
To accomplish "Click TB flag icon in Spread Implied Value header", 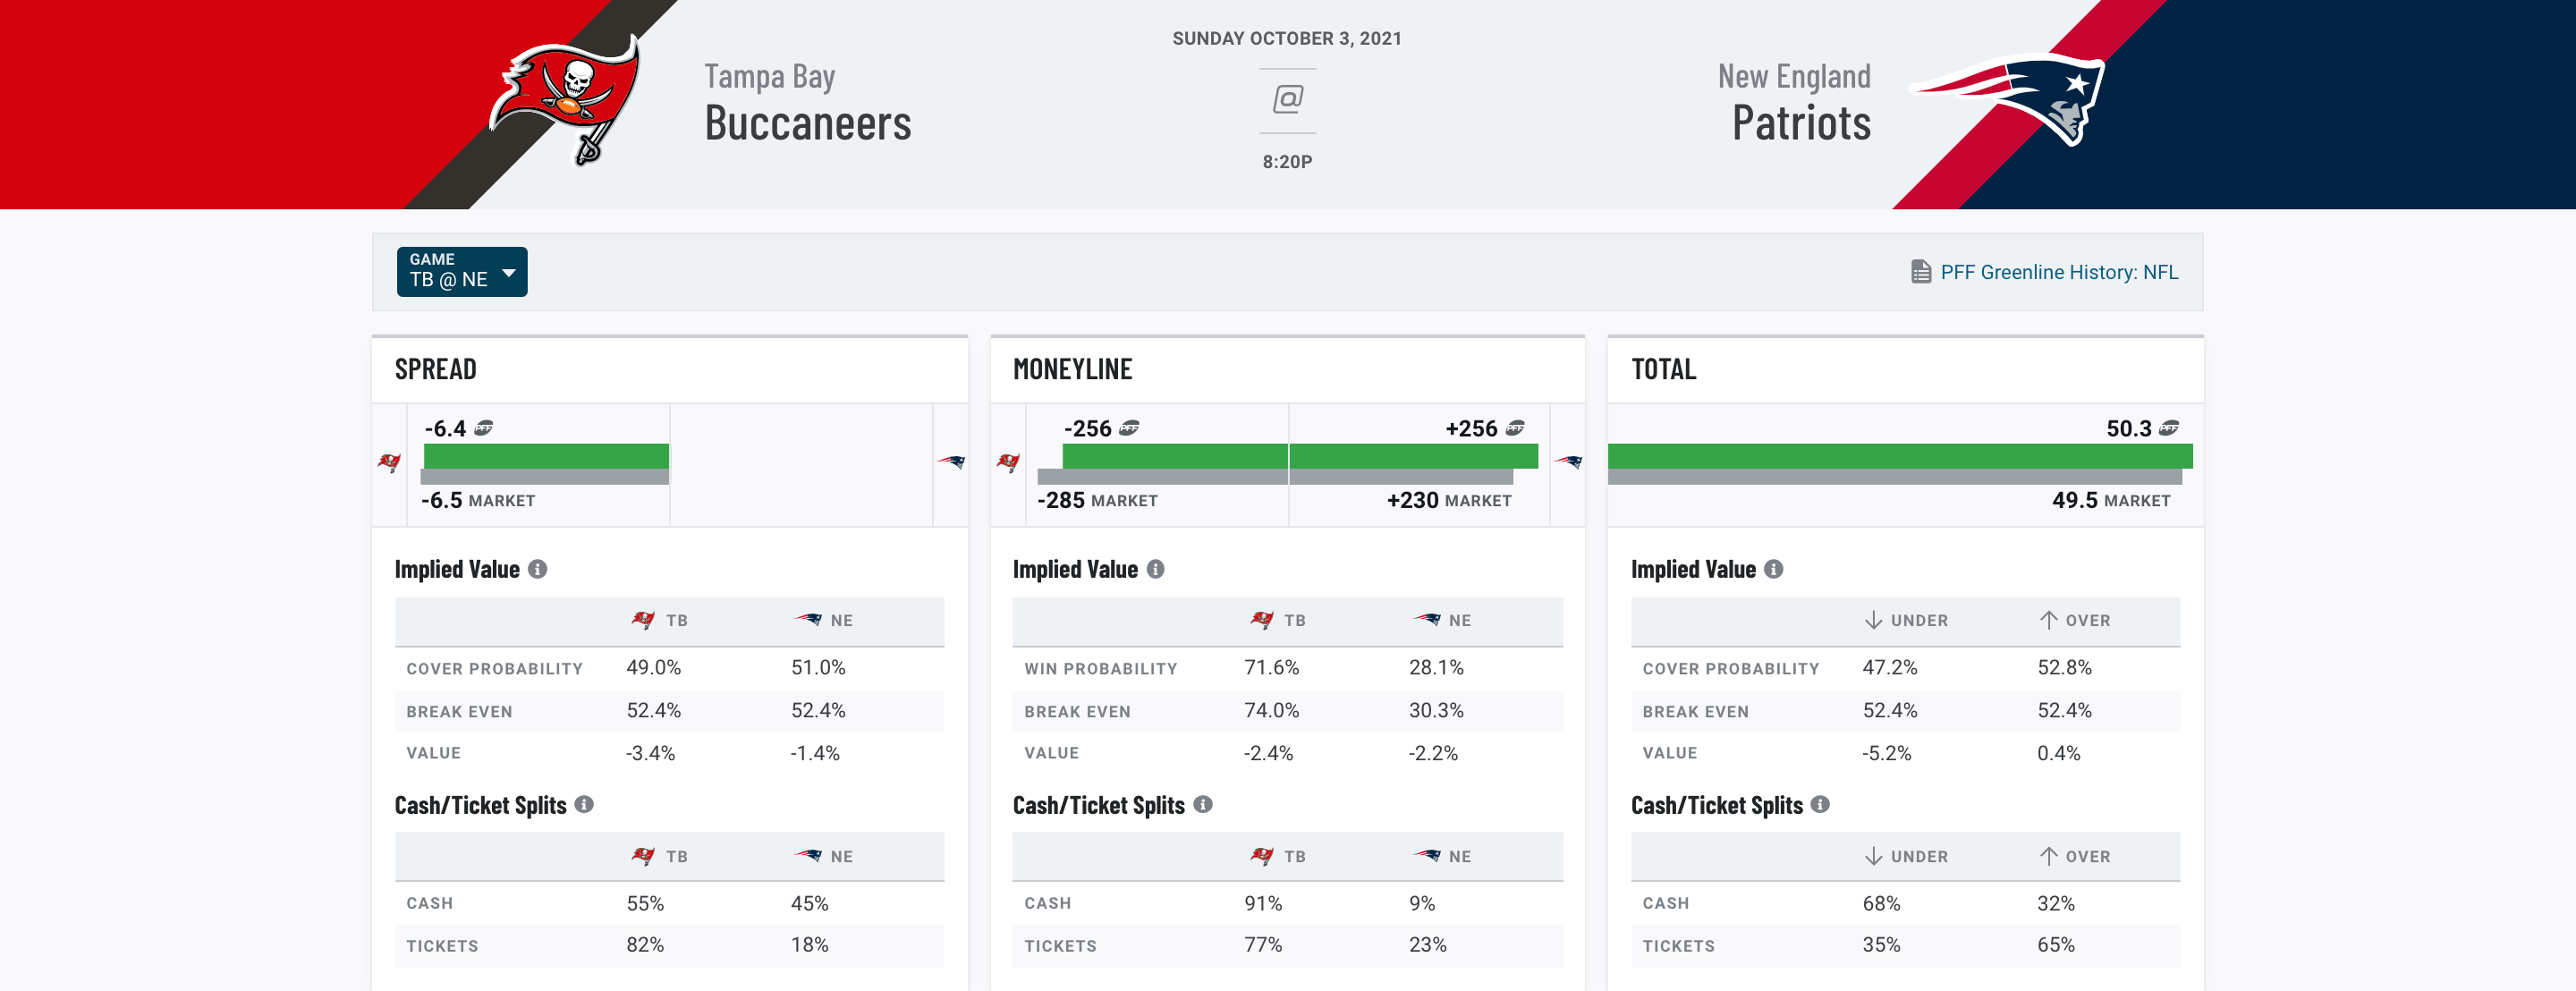I will (x=643, y=620).
